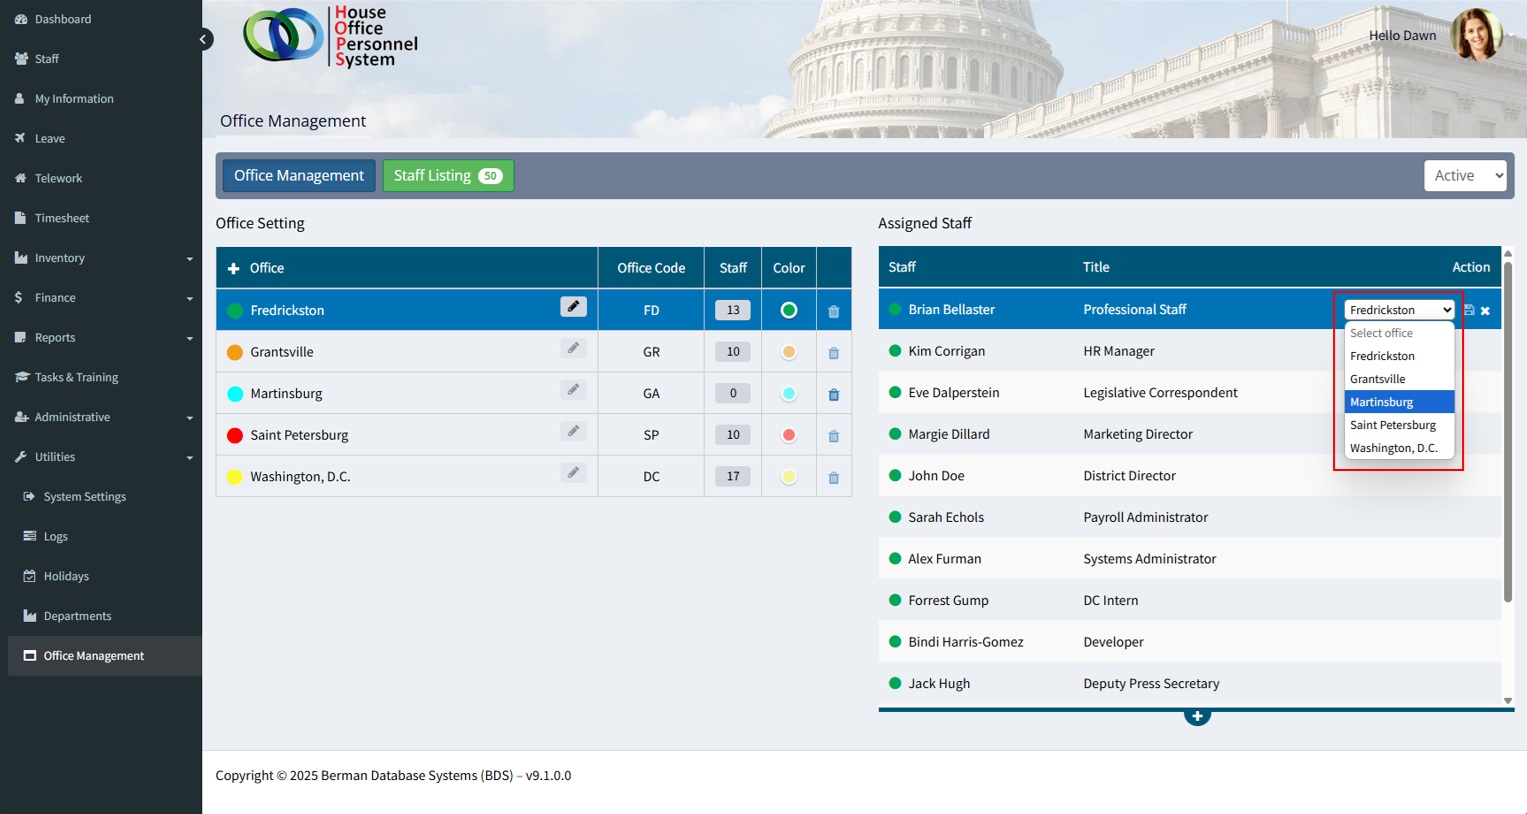Open Timesheet from the sidebar menu
Screen dimensions: 1527x814
(62, 218)
